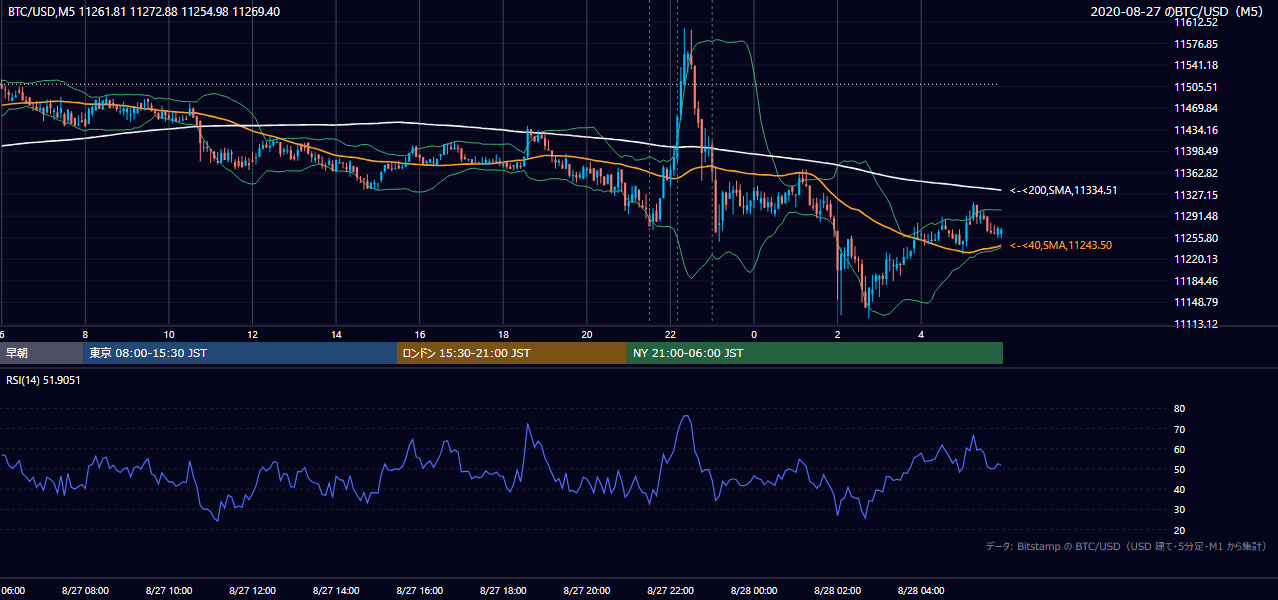Click price axis value 11398.49
1278x600 pixels.
[x=1197, y=151]
